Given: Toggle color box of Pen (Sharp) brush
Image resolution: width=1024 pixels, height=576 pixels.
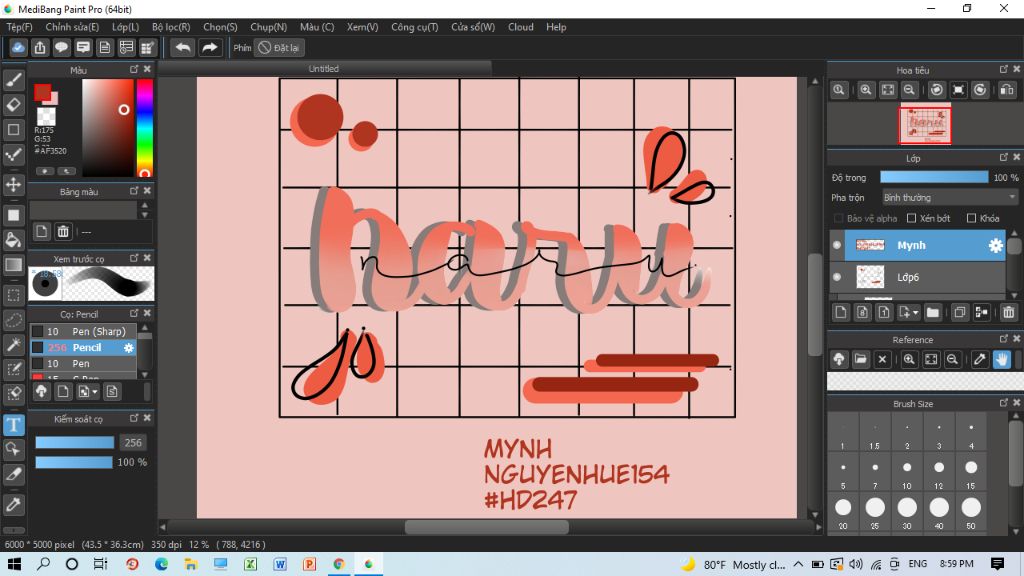Looking at the screenshot, I should coord(38,332).
